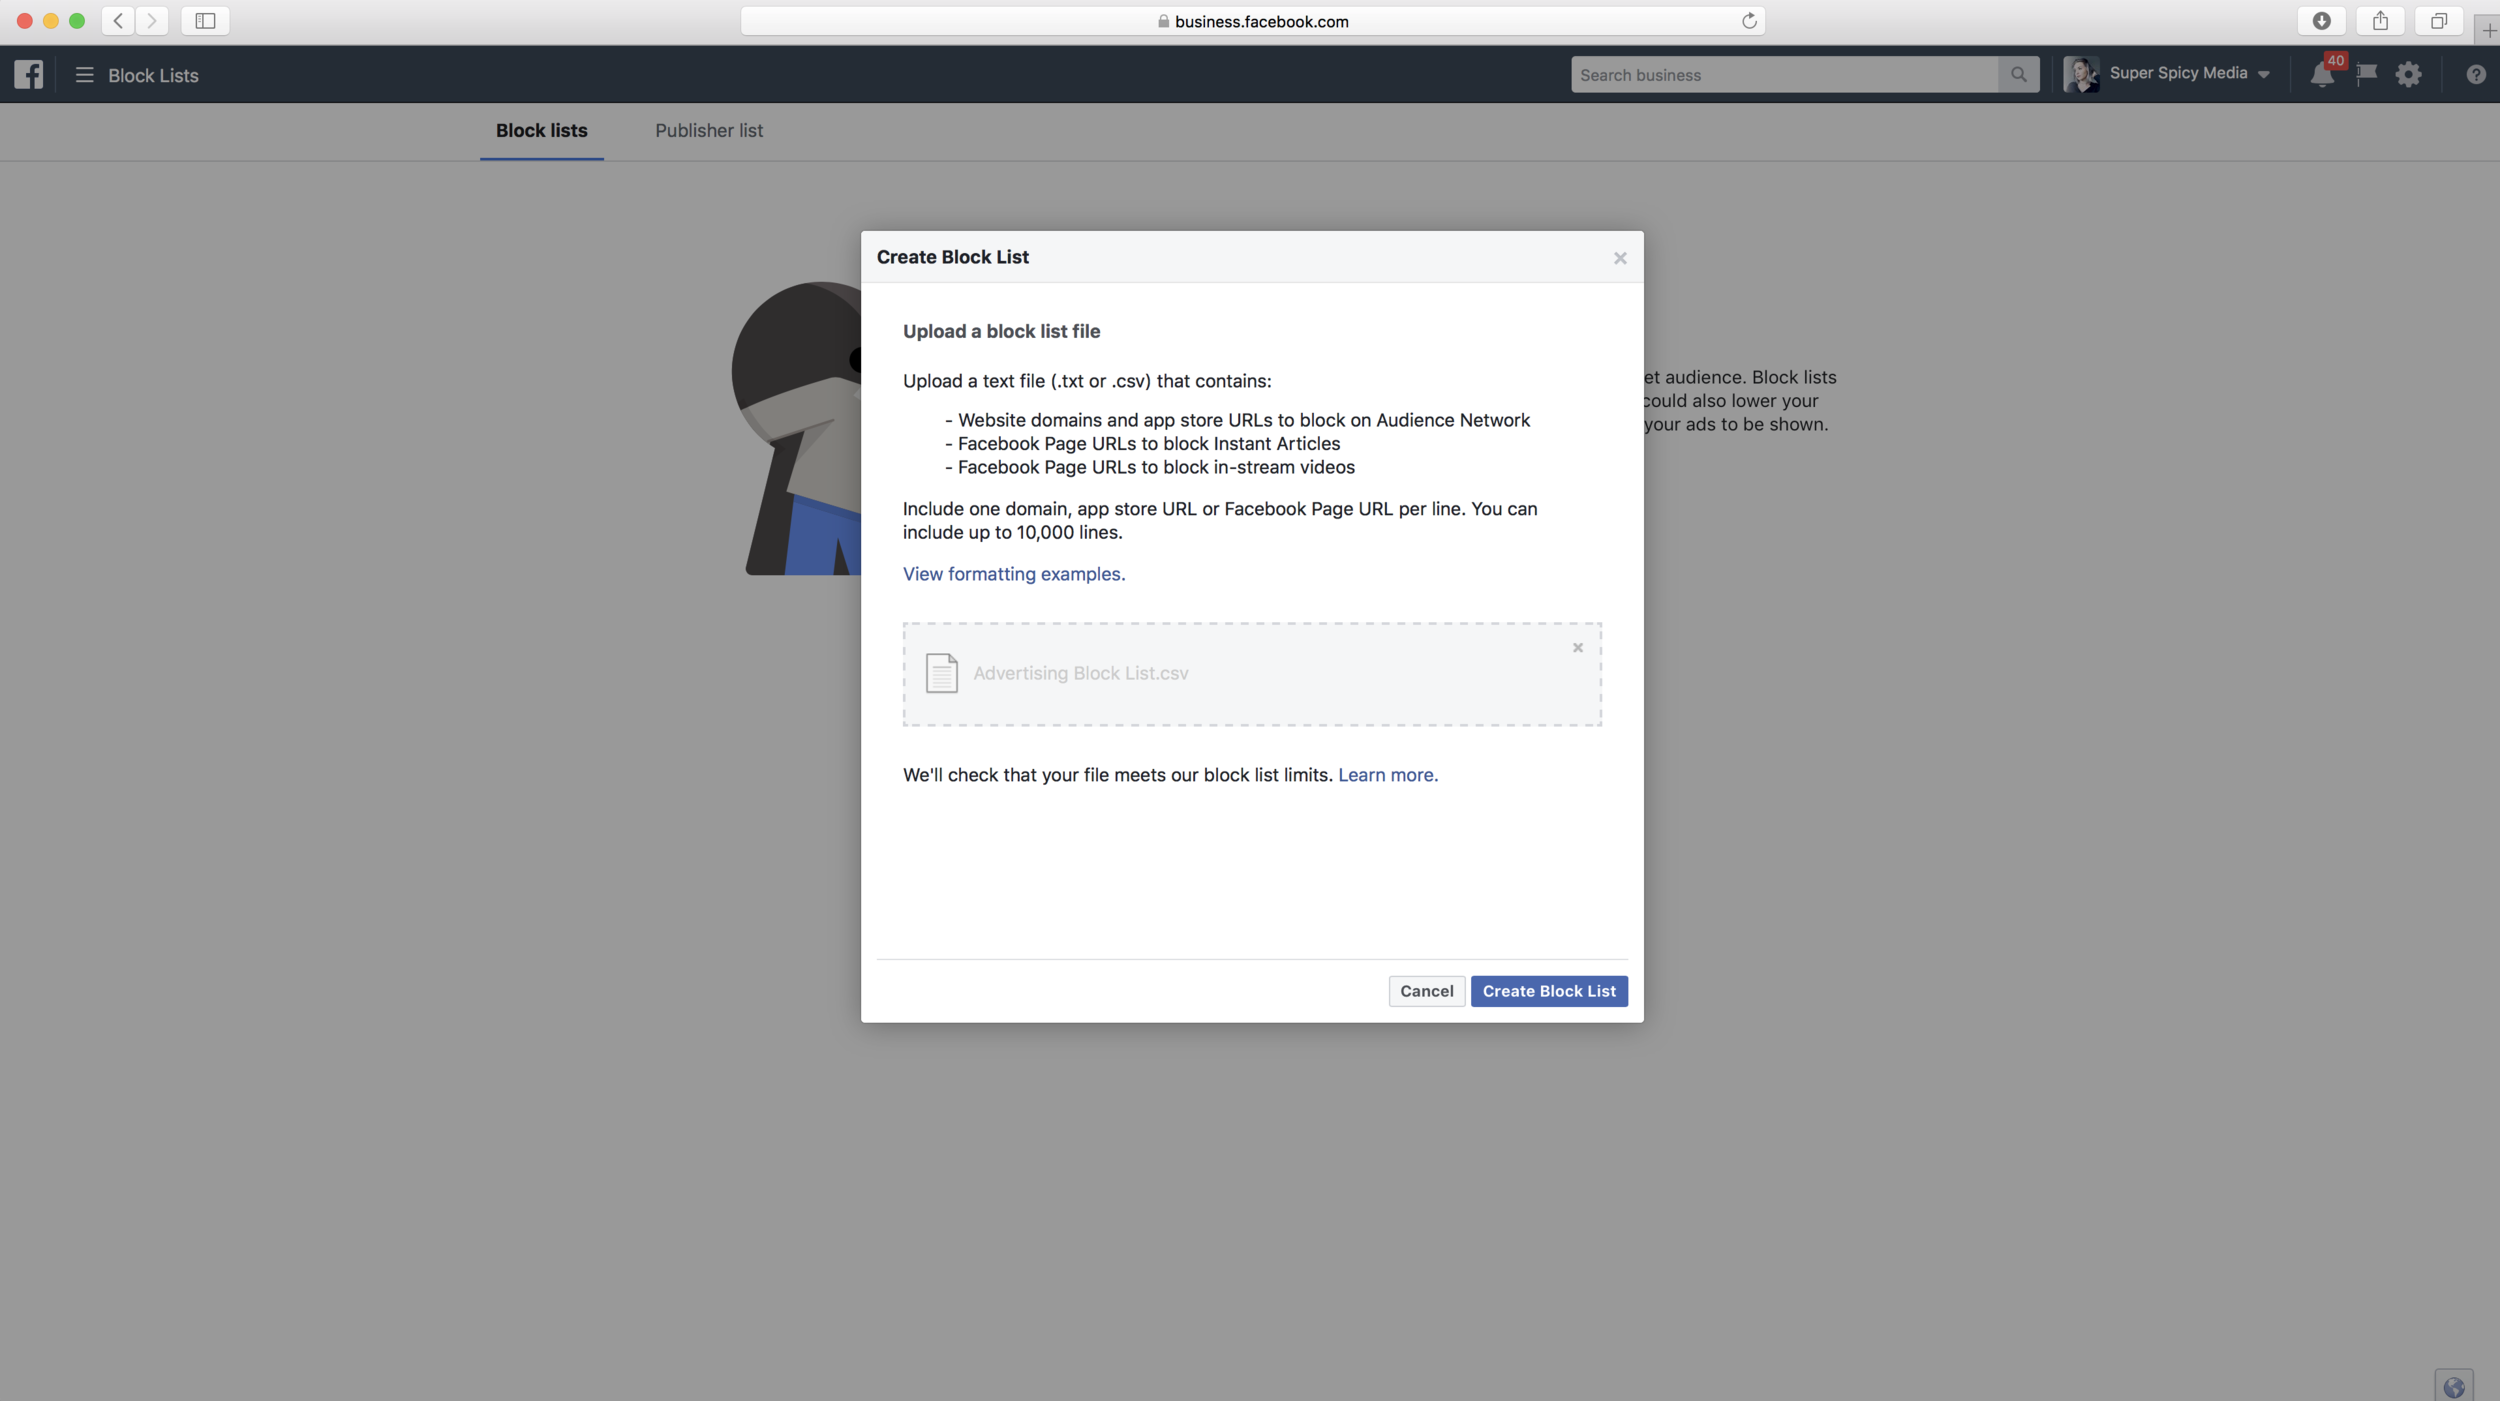Click View formatting examples link
This screenshot has height=1401, width=2500.
pos(1014,574)
